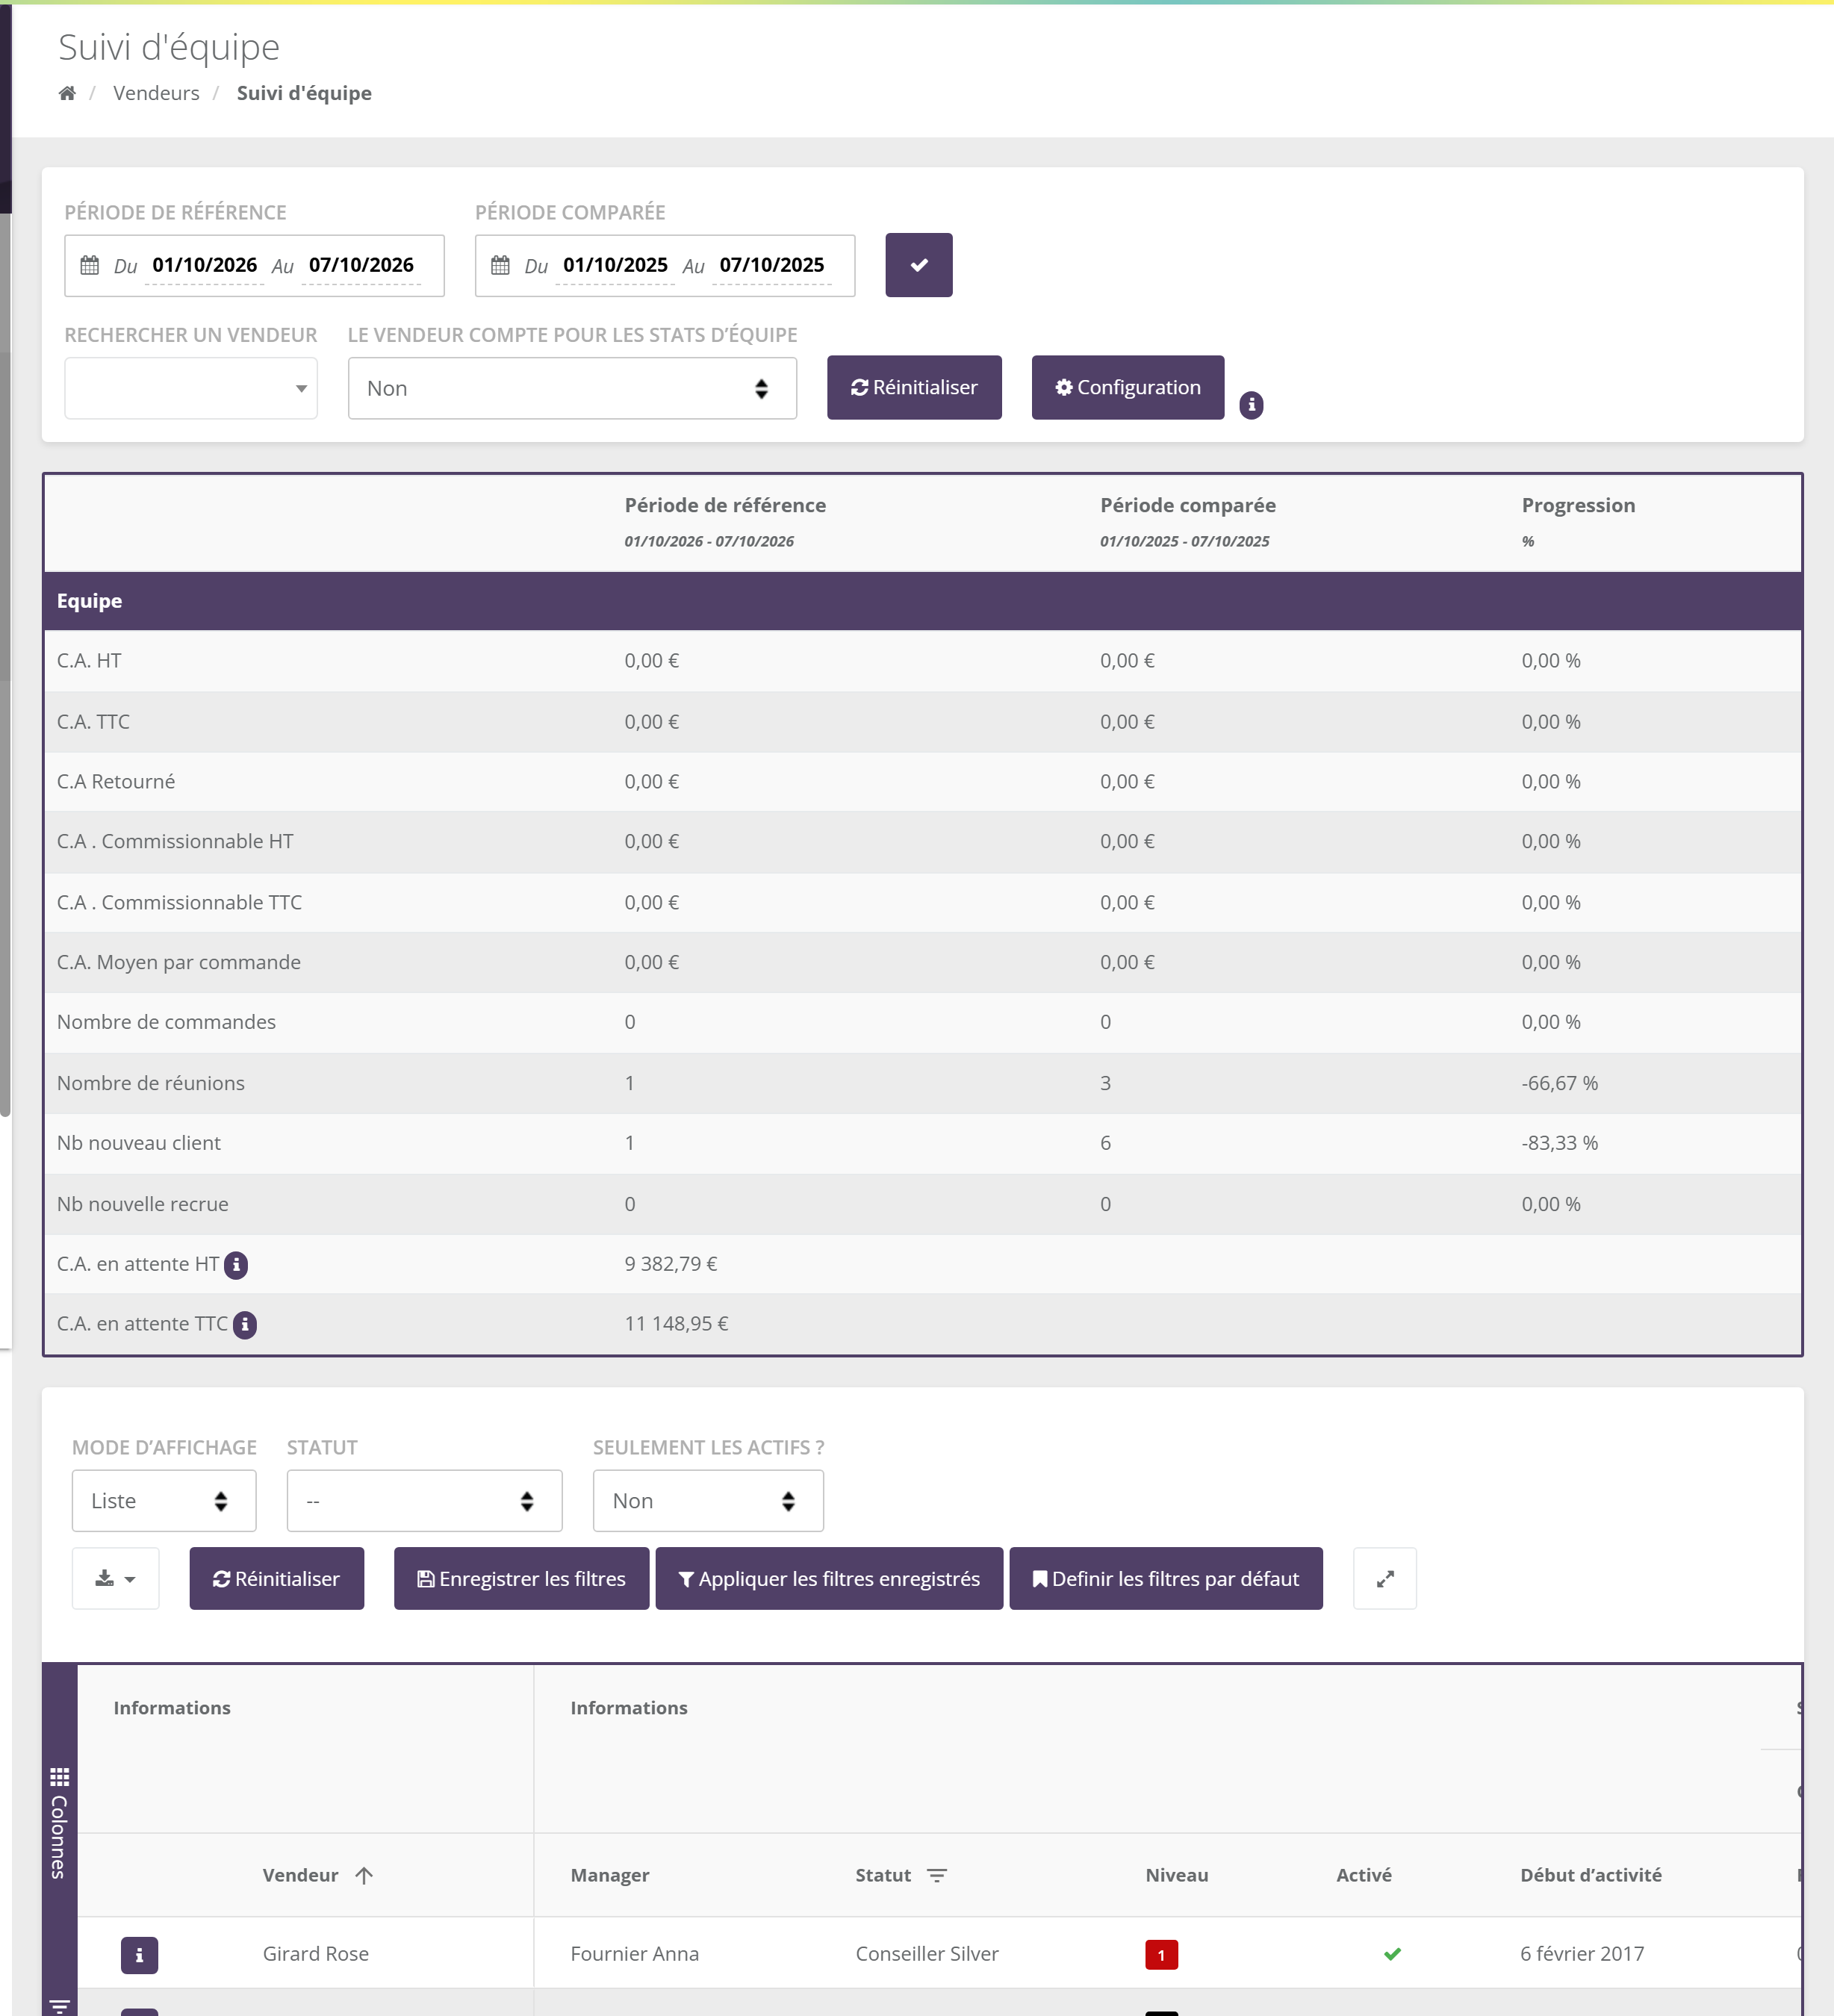Click Appliquer les filtres enregistrés
This screenshot has width=1834, height=2016.
[829, 1579]
